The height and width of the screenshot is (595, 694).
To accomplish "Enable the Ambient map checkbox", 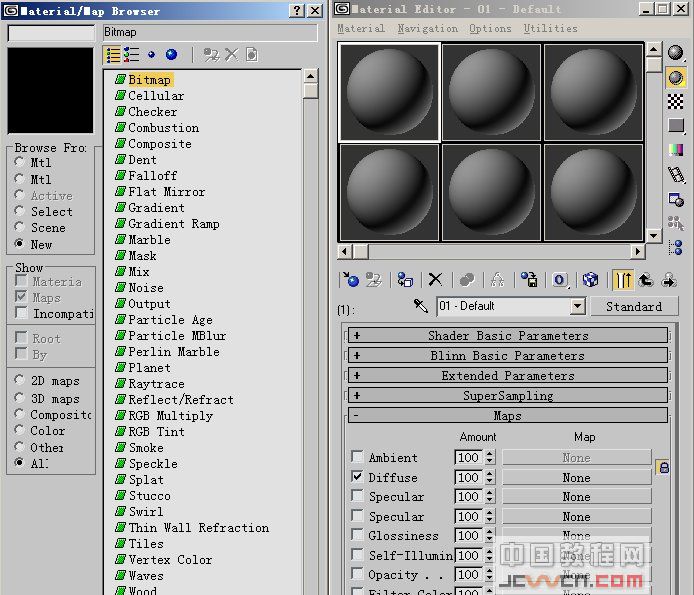I will click(357, 456).
